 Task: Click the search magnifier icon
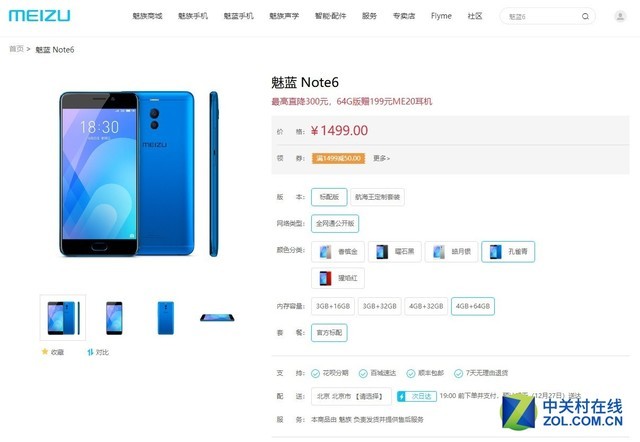585,16
